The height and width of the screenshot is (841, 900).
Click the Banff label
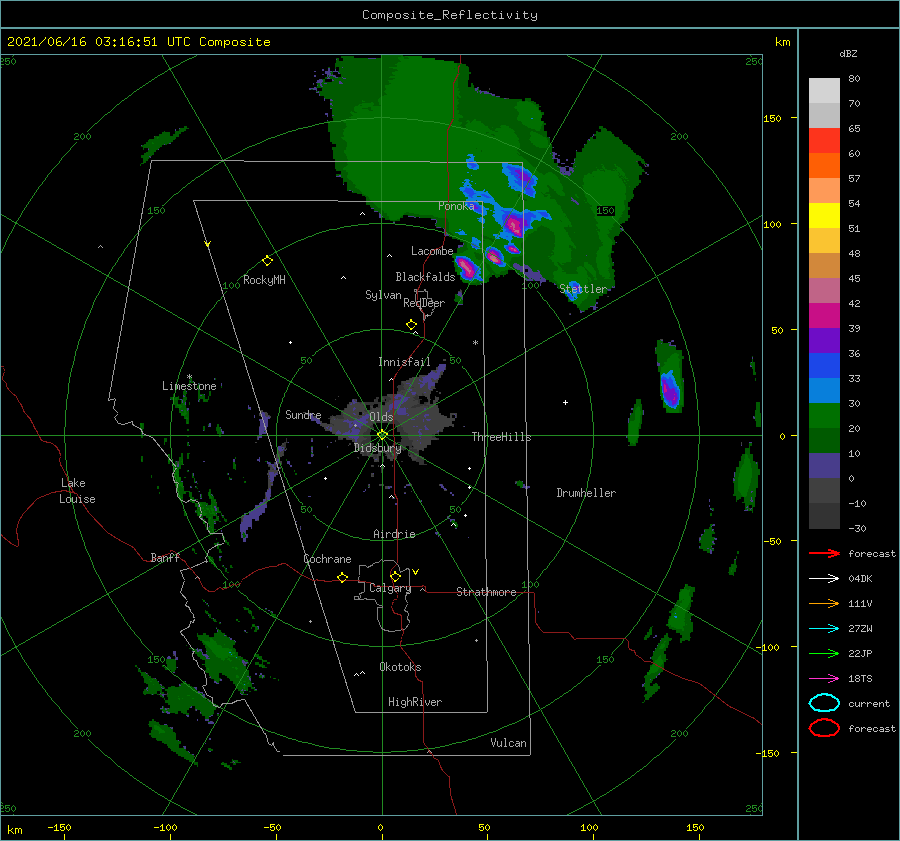(x=165, y=557)
